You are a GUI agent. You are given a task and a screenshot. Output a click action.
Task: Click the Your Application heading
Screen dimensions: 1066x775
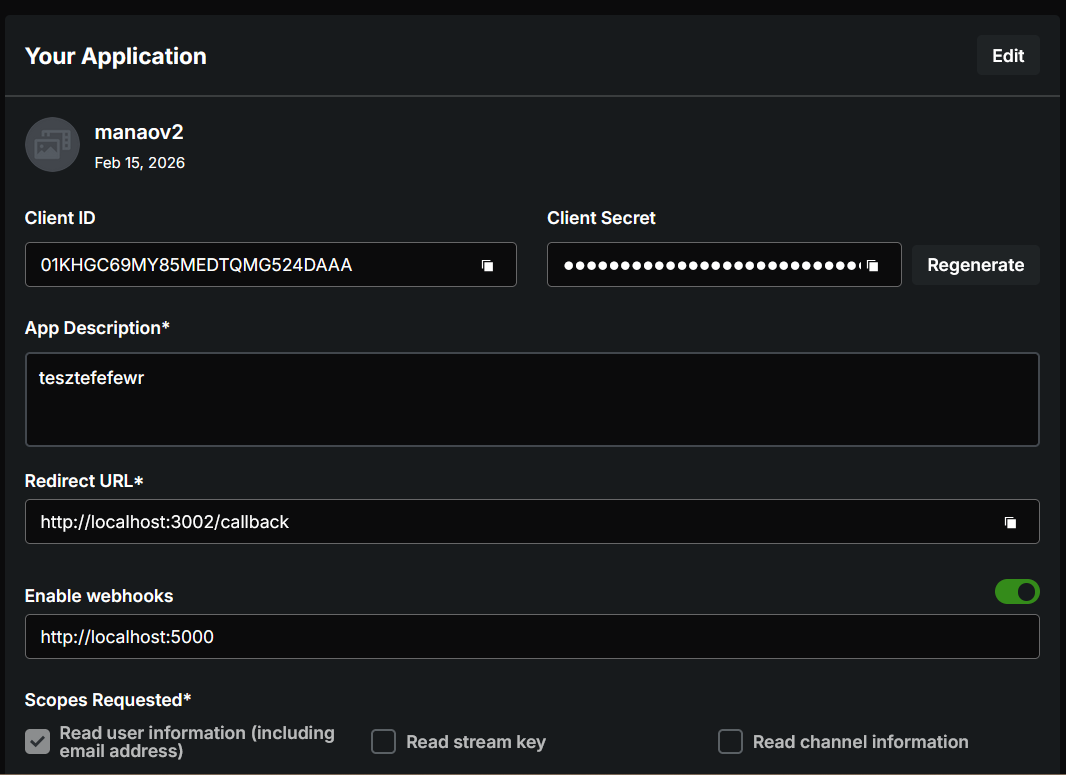coord(116,56)
